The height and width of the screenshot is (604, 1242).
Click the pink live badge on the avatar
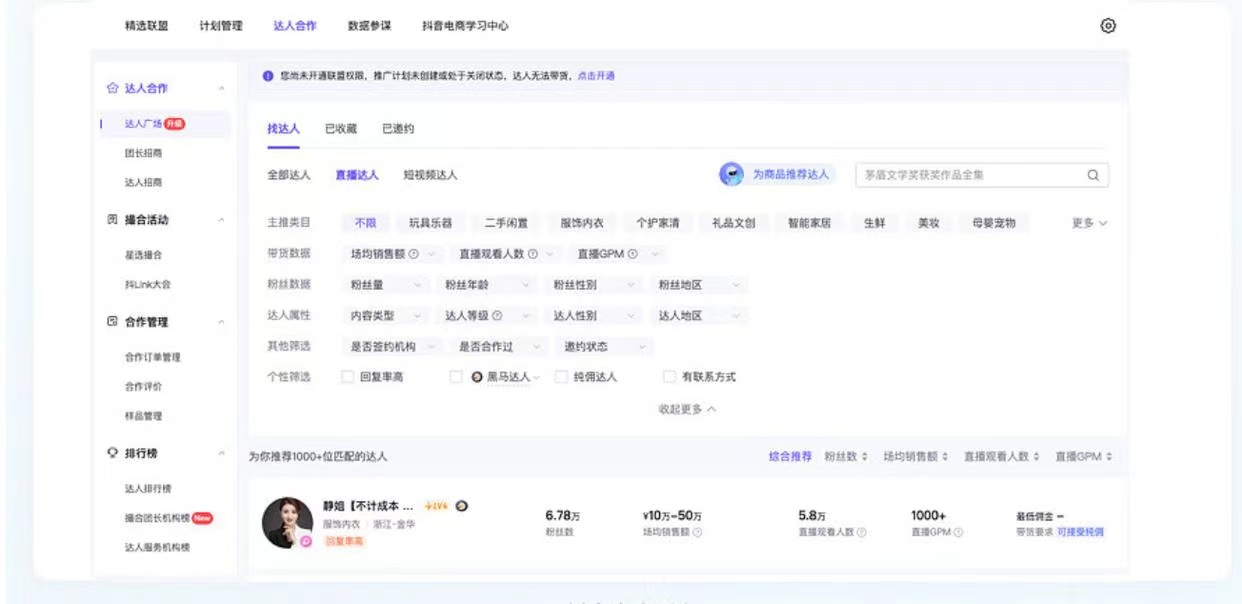tap(306, 541)
